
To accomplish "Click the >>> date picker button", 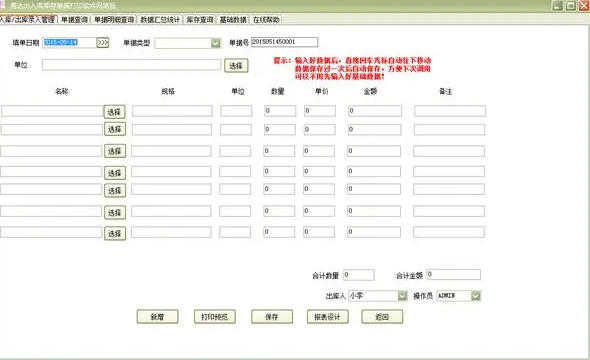I will coord(103,43).
